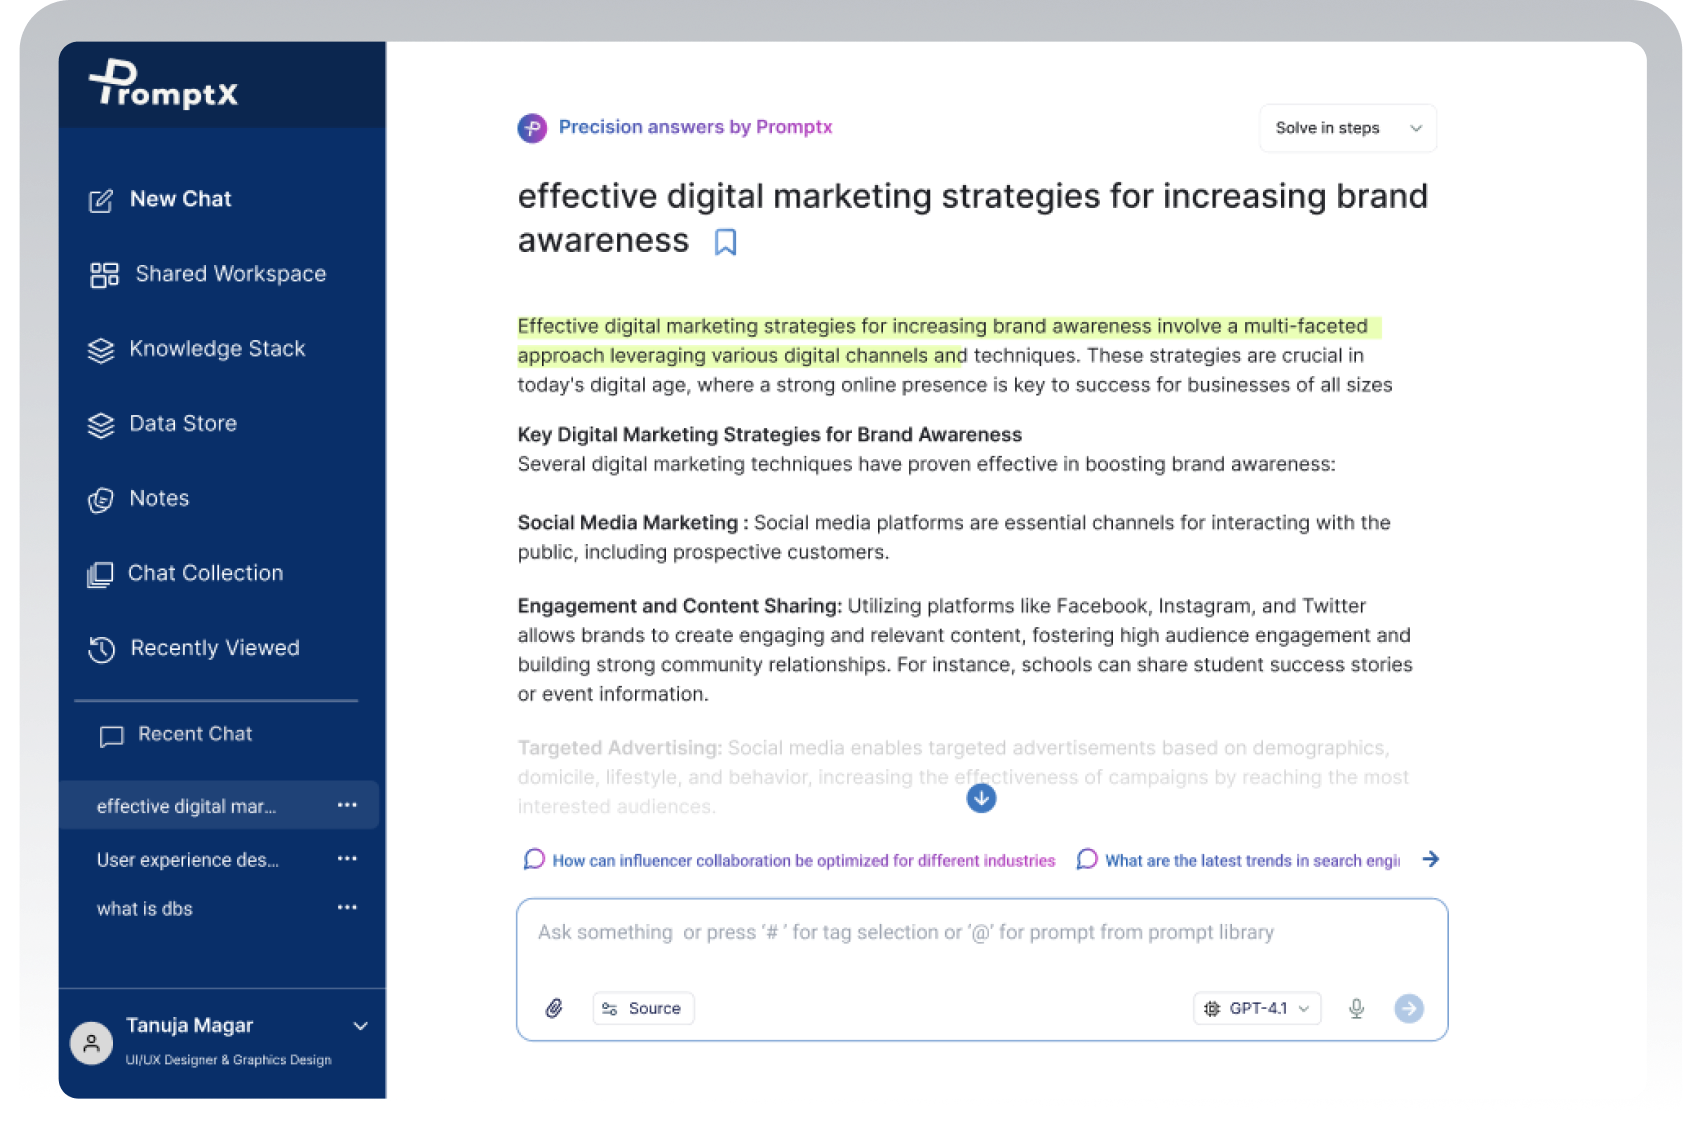Click the highlighted intro sentence

coord(949,340)
